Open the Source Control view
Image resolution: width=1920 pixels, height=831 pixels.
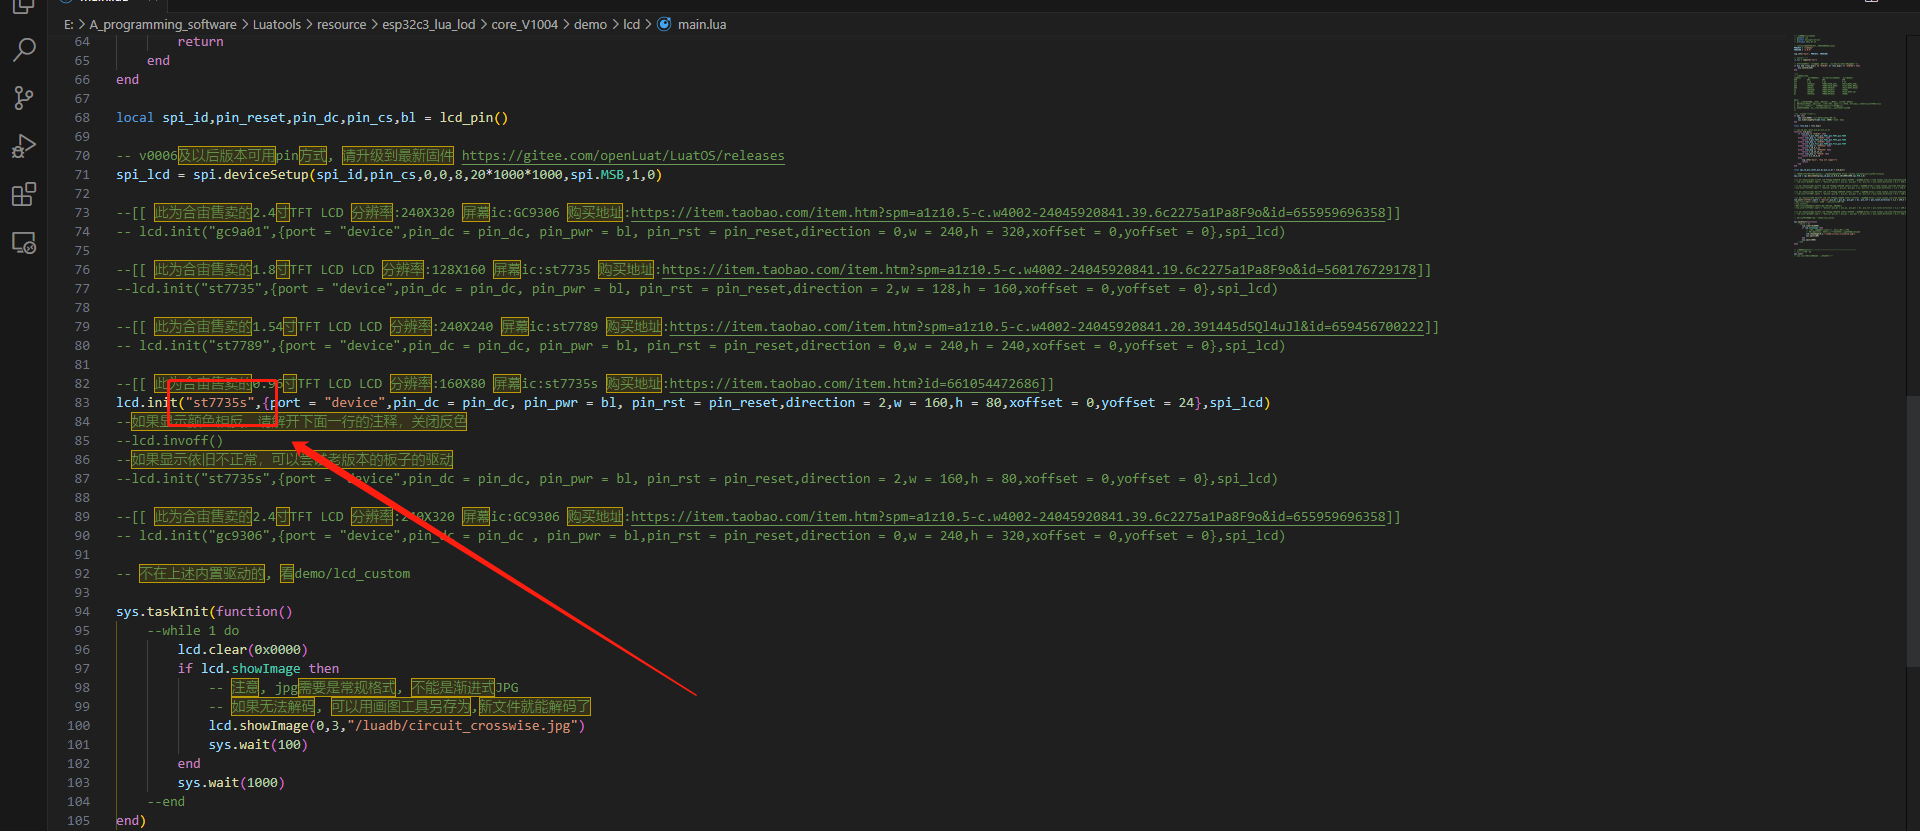click(x=24, y=97)
